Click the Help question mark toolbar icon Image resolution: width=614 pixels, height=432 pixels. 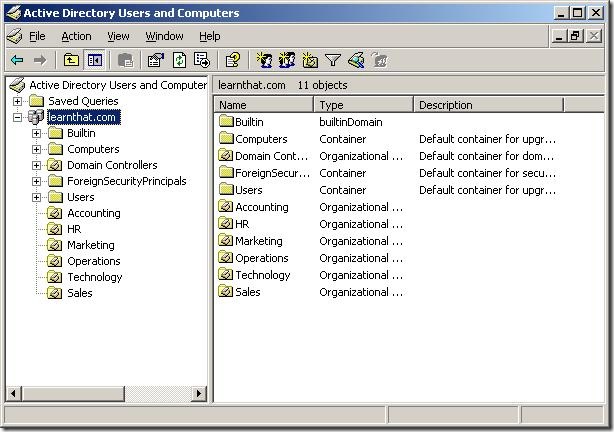[x=233, y=60]
